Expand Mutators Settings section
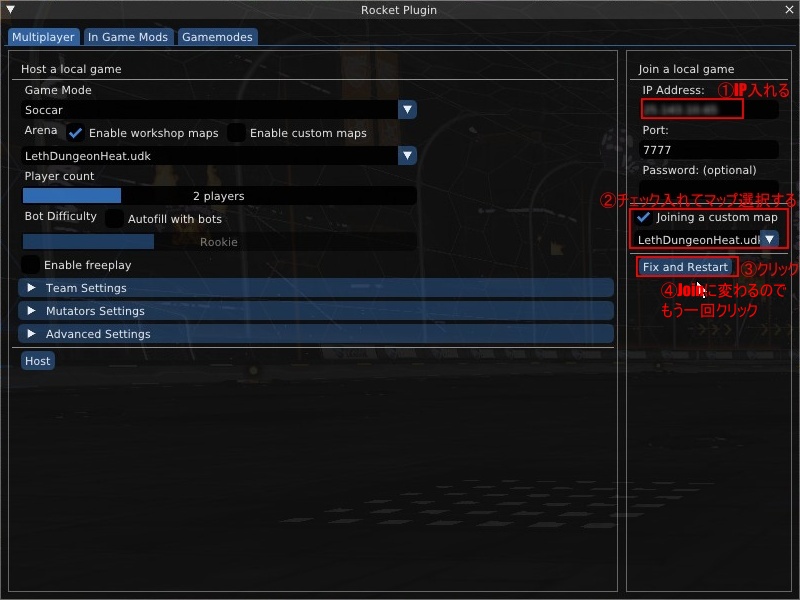Screen dimensions: 800x600 (x=316, y=311)
